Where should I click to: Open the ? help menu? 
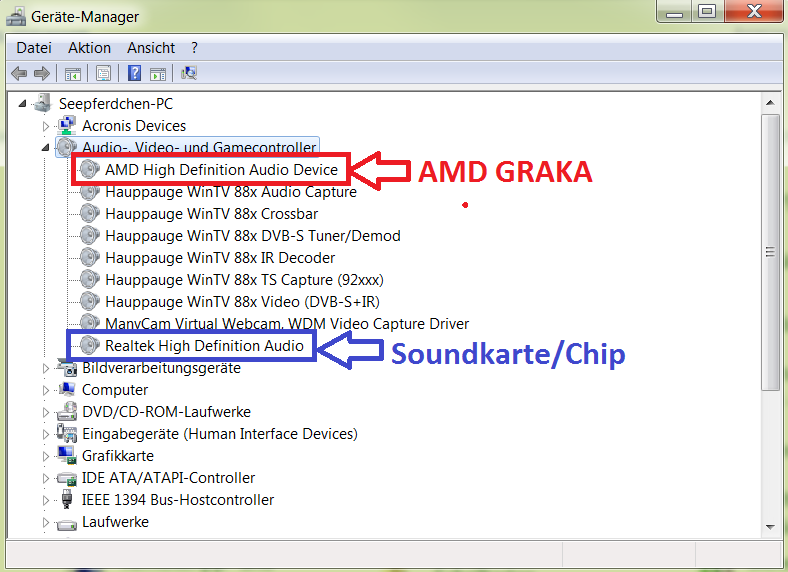[x=194, y=48]
